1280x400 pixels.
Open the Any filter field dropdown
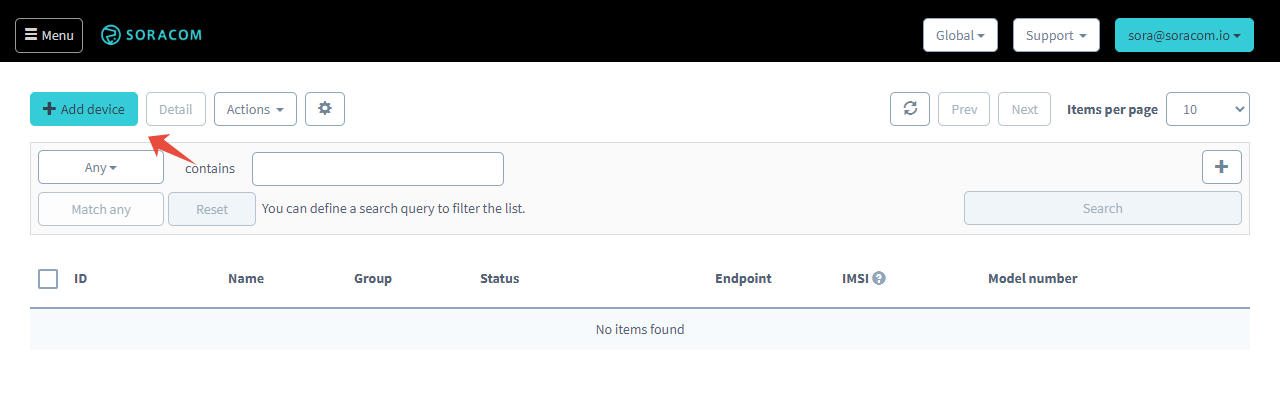click(x=101, y=168)
